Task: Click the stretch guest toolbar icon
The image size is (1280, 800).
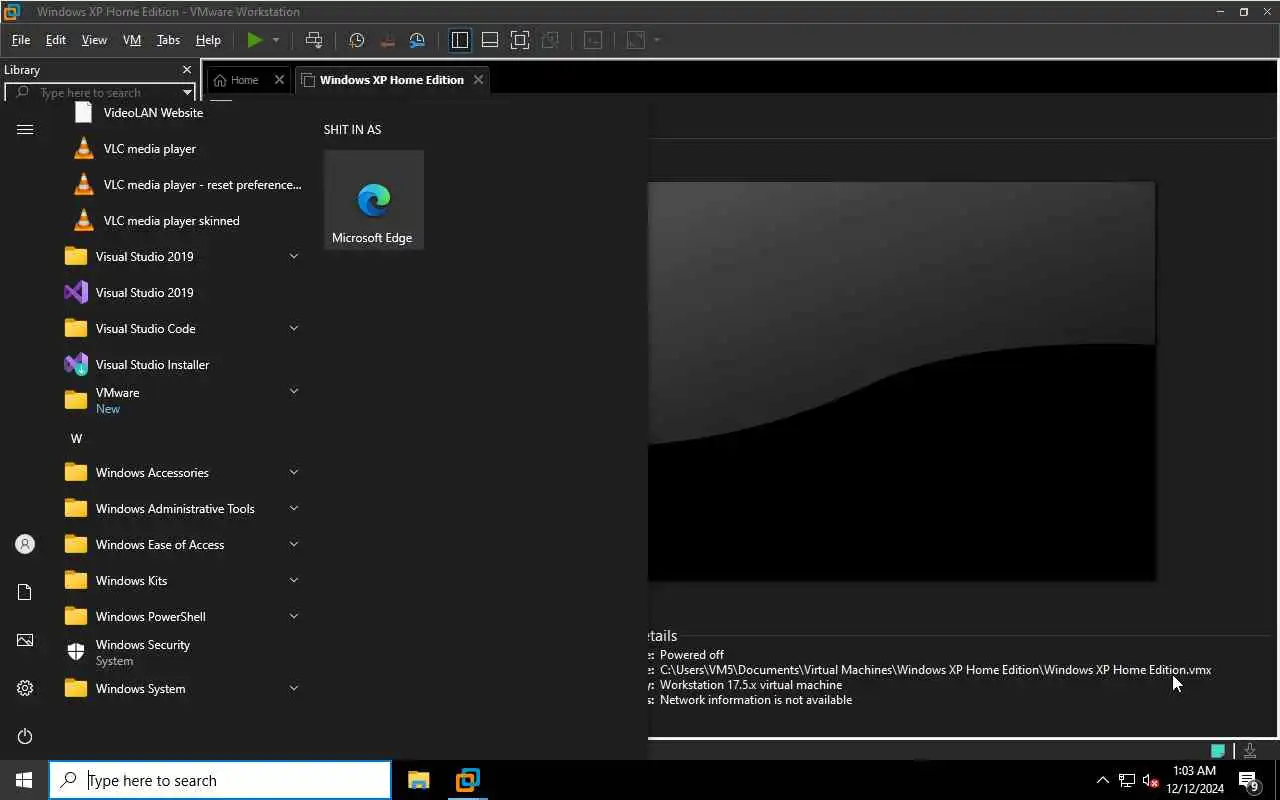Action: click(x=636, y=40)
